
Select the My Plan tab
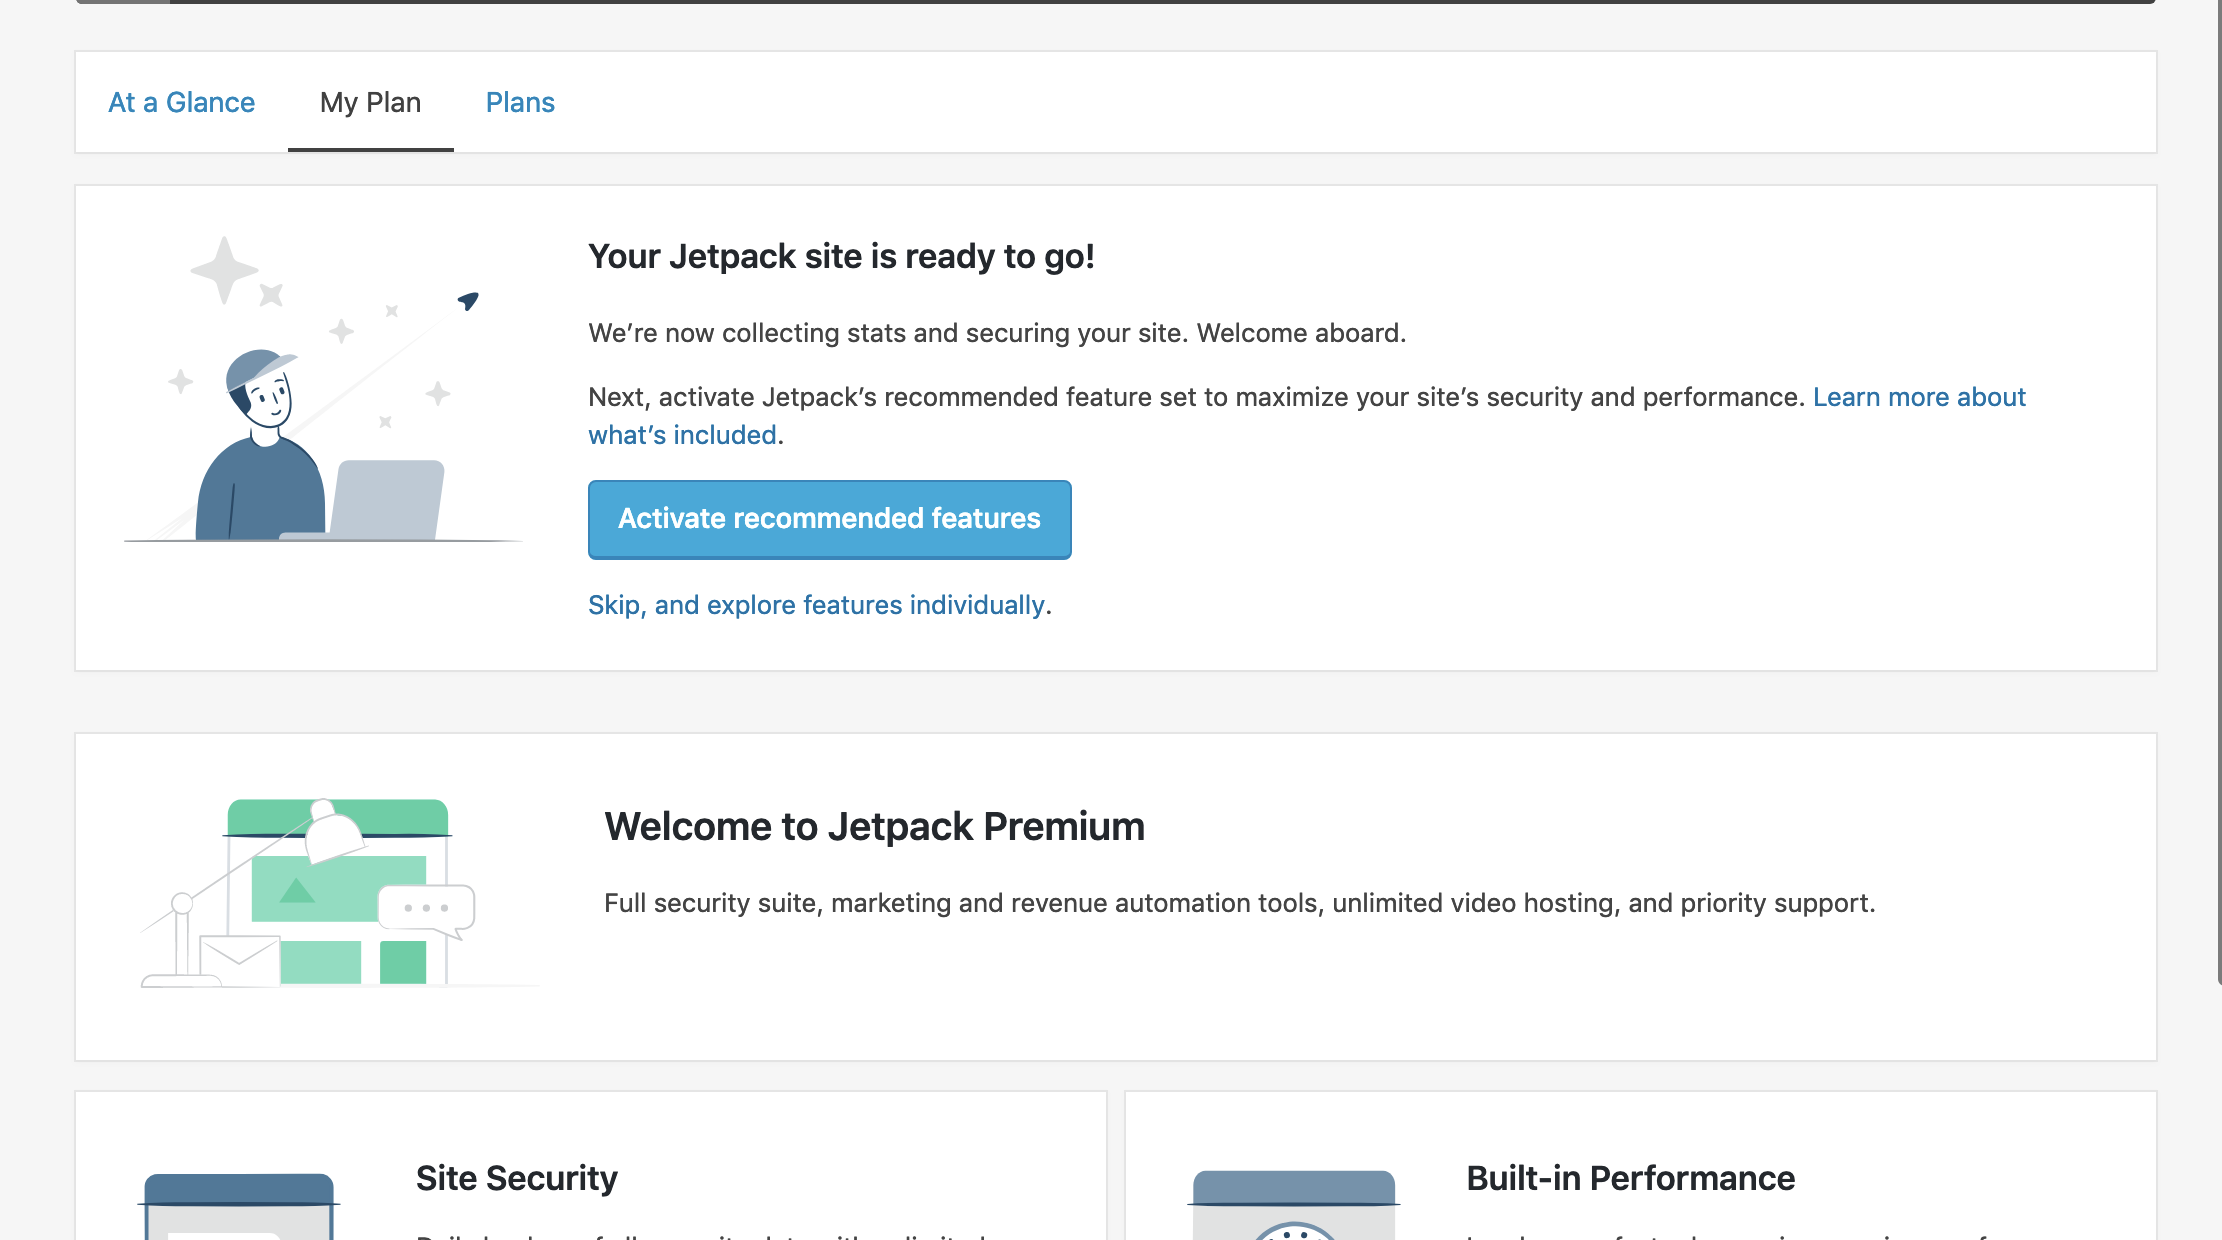tap(370, 102)
